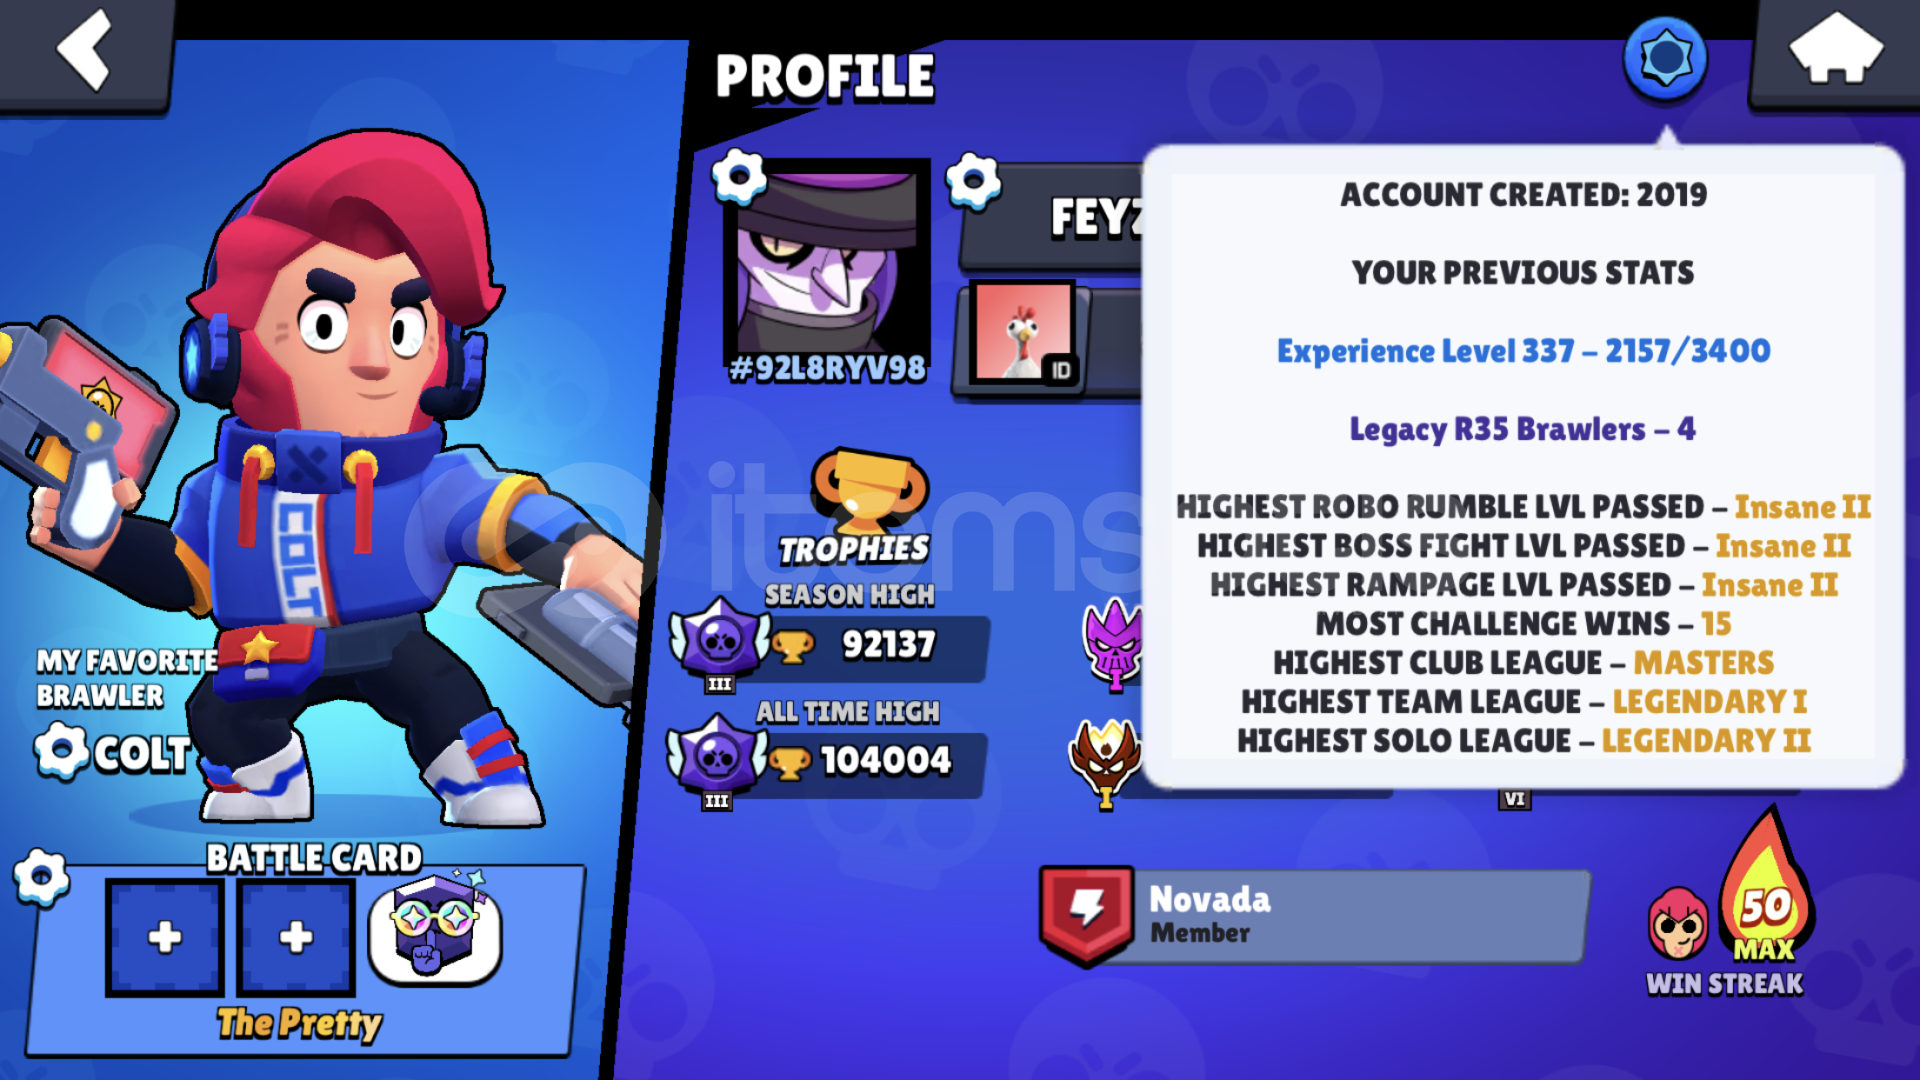Tap the season high 92137 trophies bar
The image size is (1920, 1080).
[x=830, y=646]
